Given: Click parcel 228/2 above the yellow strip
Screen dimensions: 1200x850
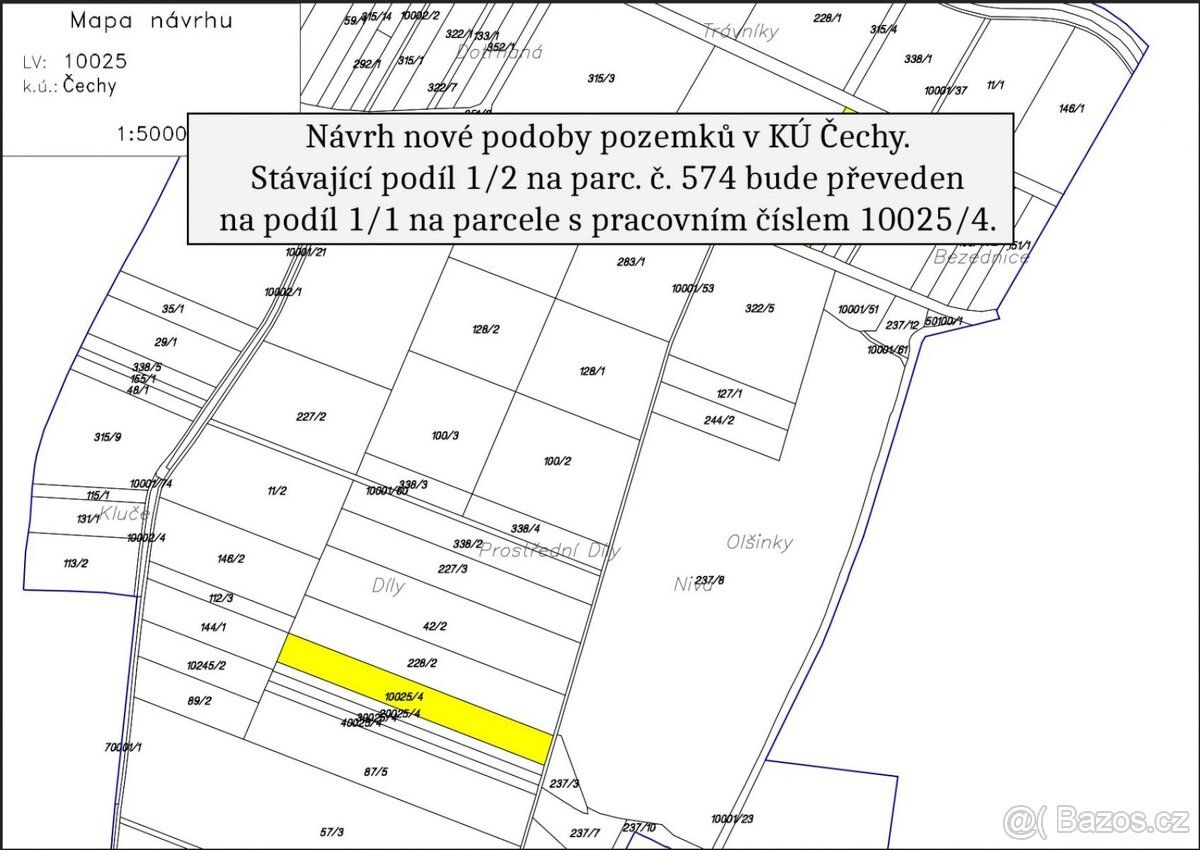Looking at the screenshot, I should pos(423,662).
